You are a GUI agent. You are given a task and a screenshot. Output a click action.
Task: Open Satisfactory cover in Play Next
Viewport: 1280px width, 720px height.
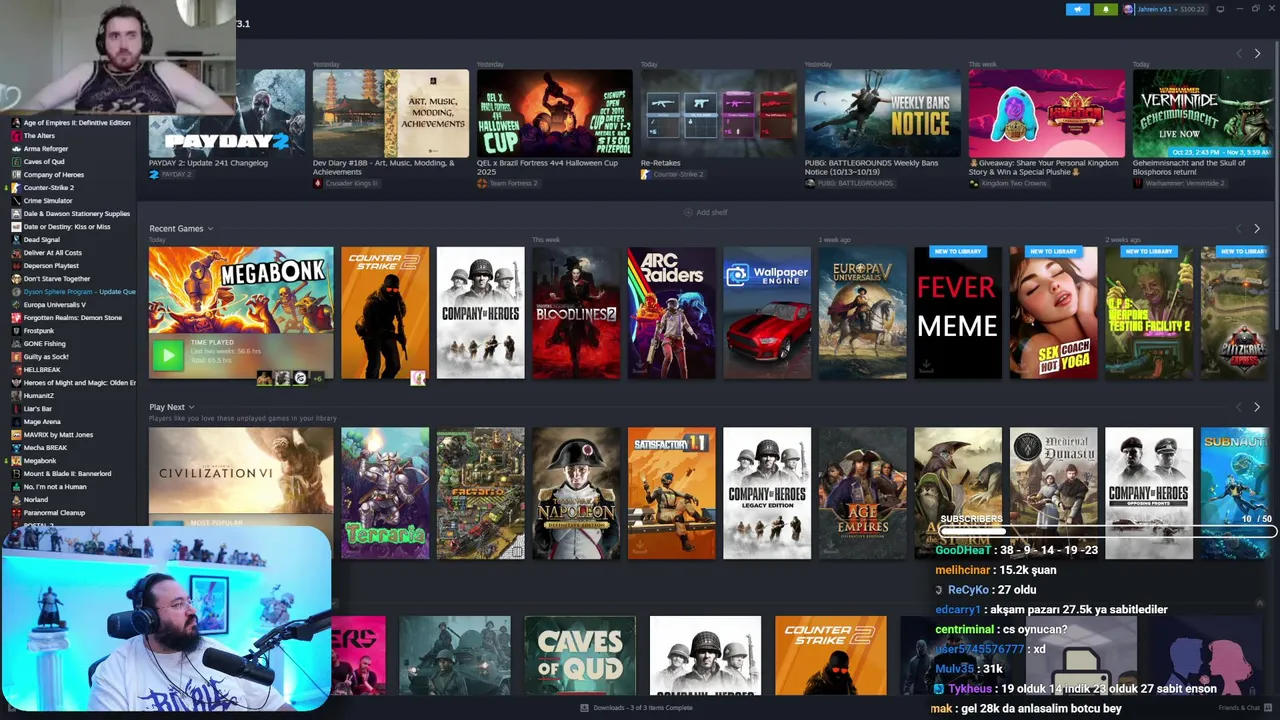671,493
